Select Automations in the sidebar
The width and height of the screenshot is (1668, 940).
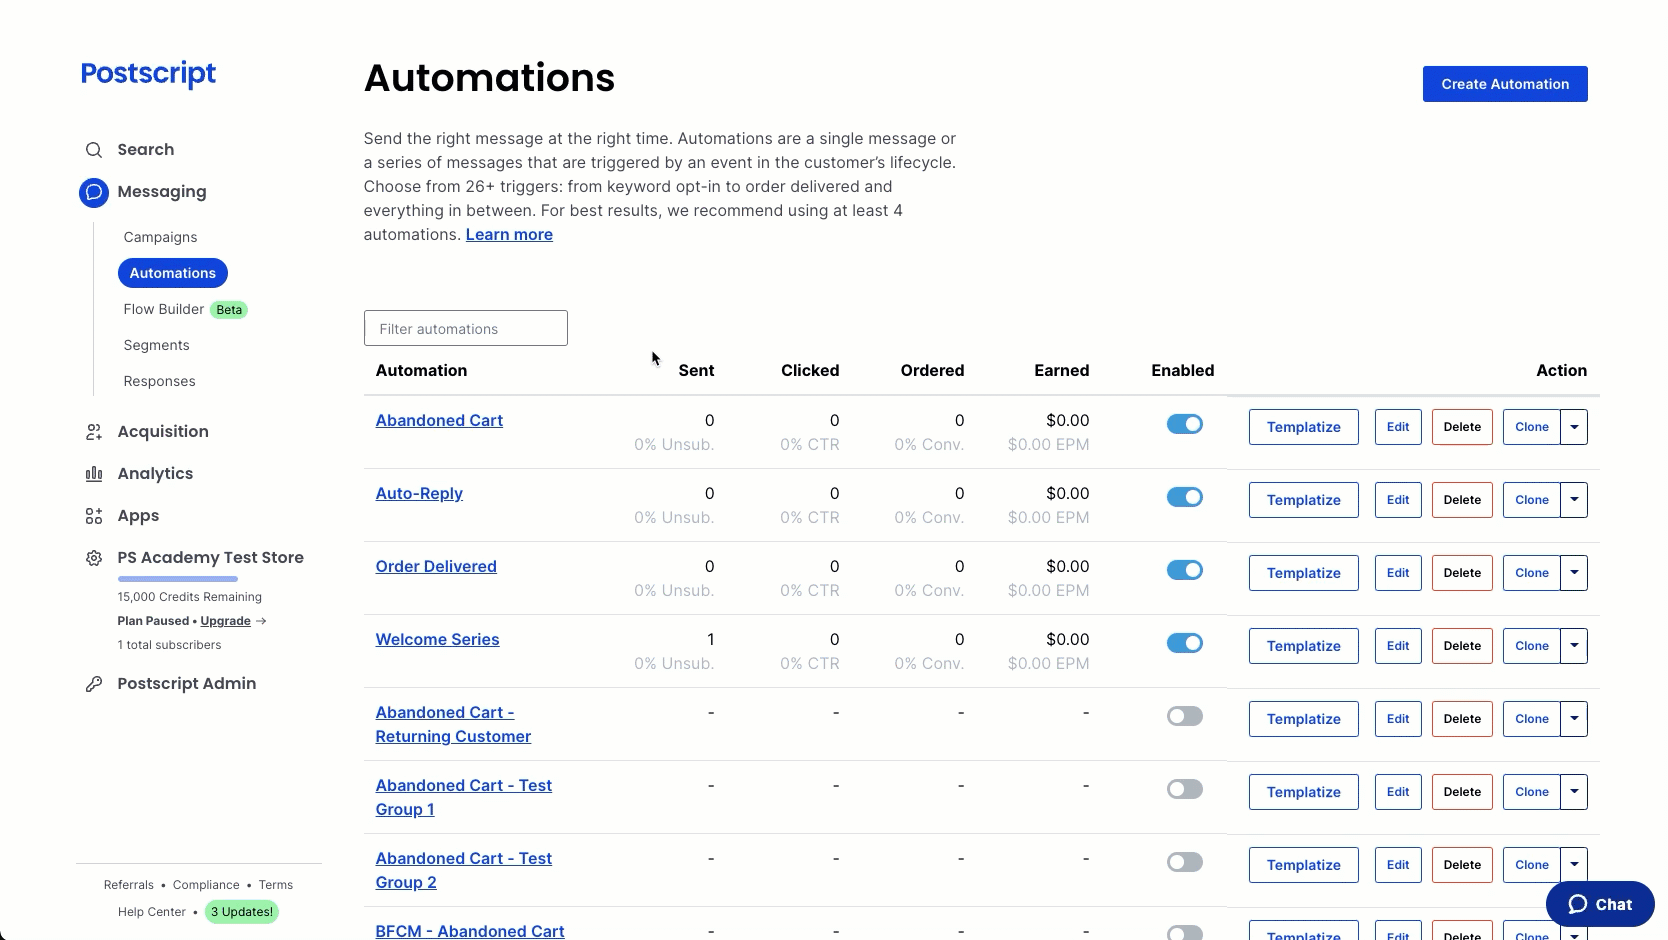(x=173, y=273)
